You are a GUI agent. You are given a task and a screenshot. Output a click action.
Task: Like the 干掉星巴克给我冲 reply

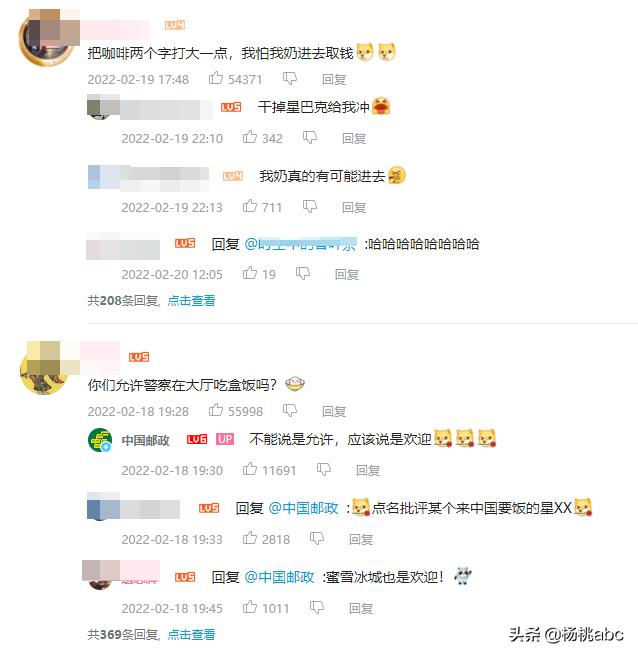click(250, 137)
